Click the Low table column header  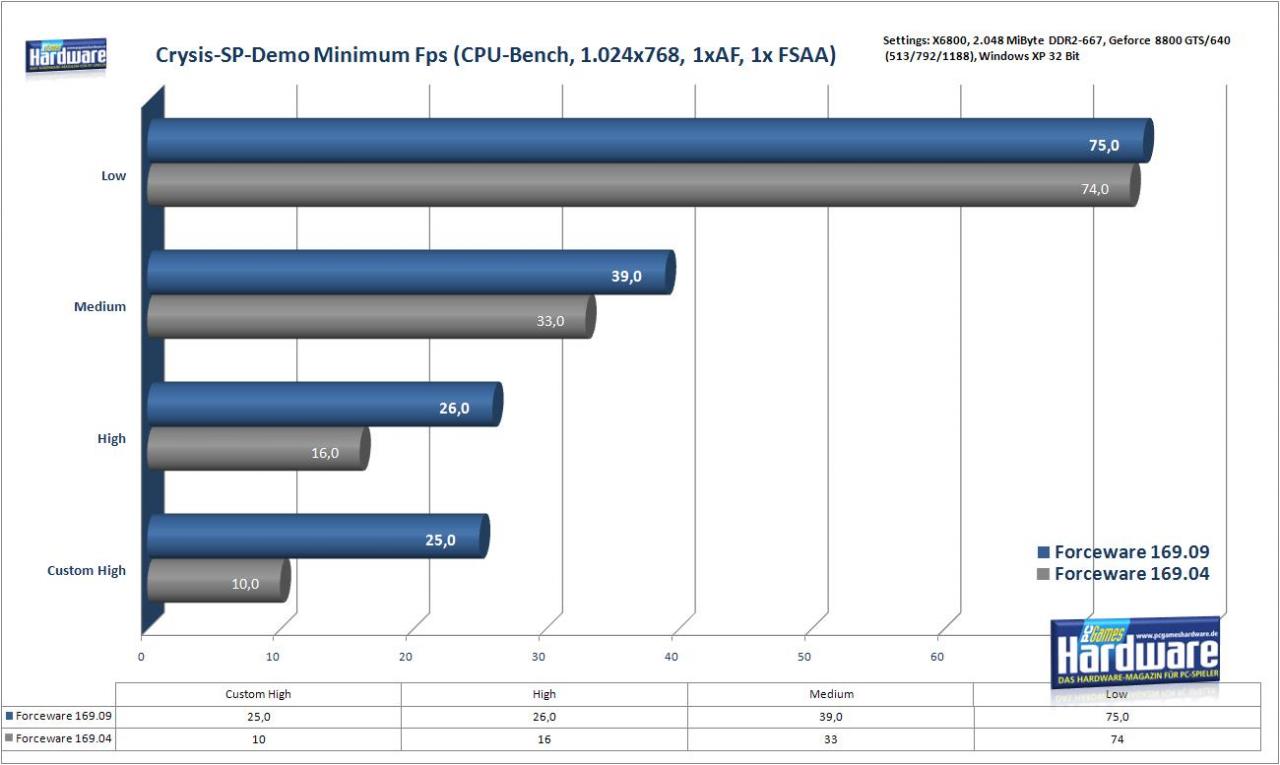(1116, 694)
